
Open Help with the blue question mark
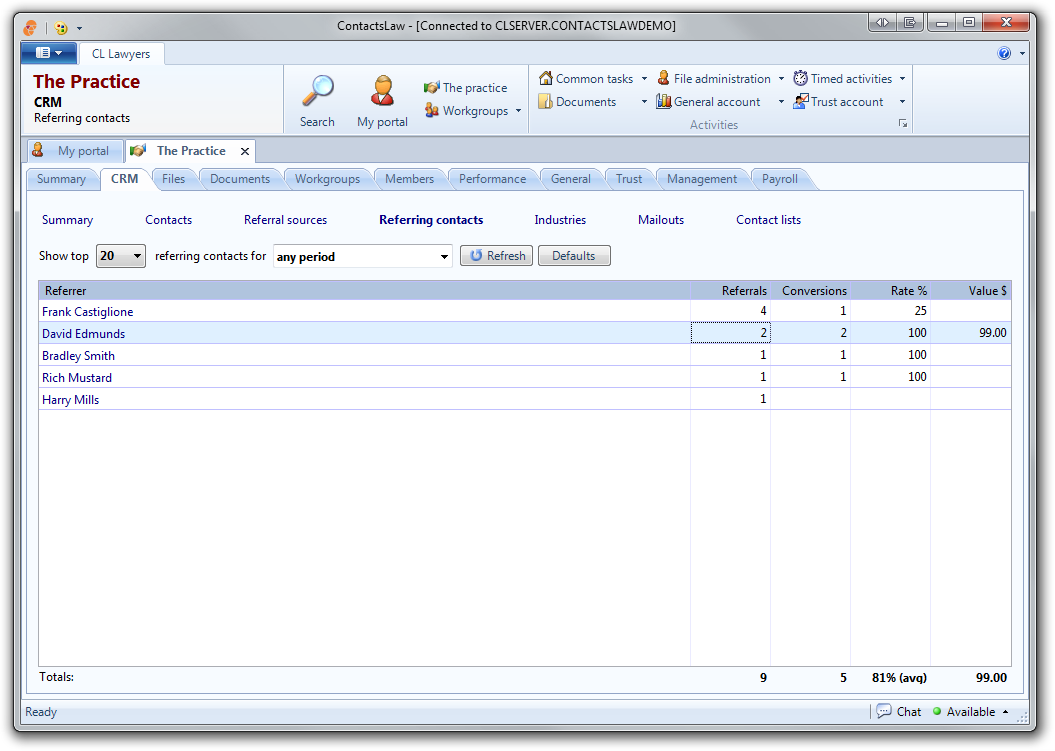pyautogui.click(x=1004, y=53)
